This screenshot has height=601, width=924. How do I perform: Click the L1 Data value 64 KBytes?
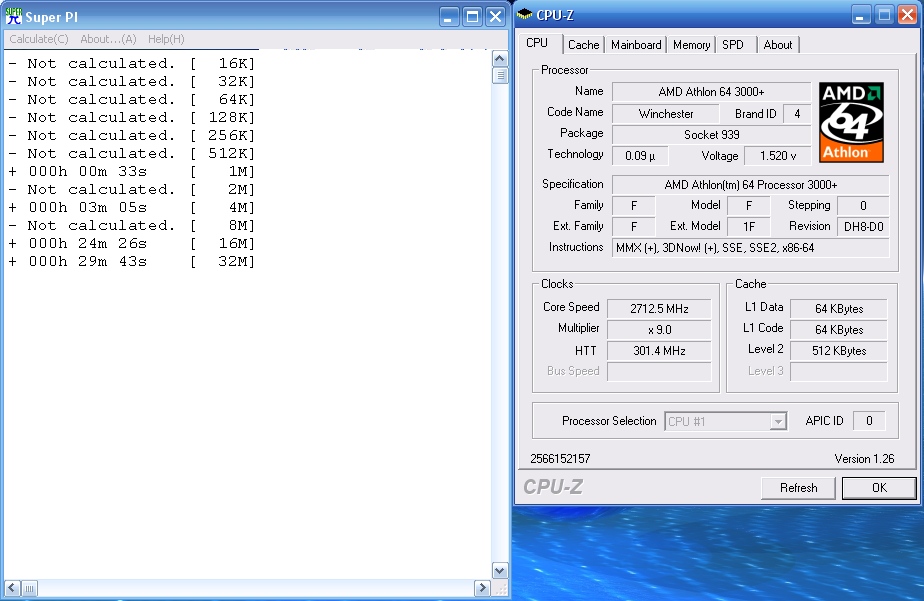coord(839,309)
